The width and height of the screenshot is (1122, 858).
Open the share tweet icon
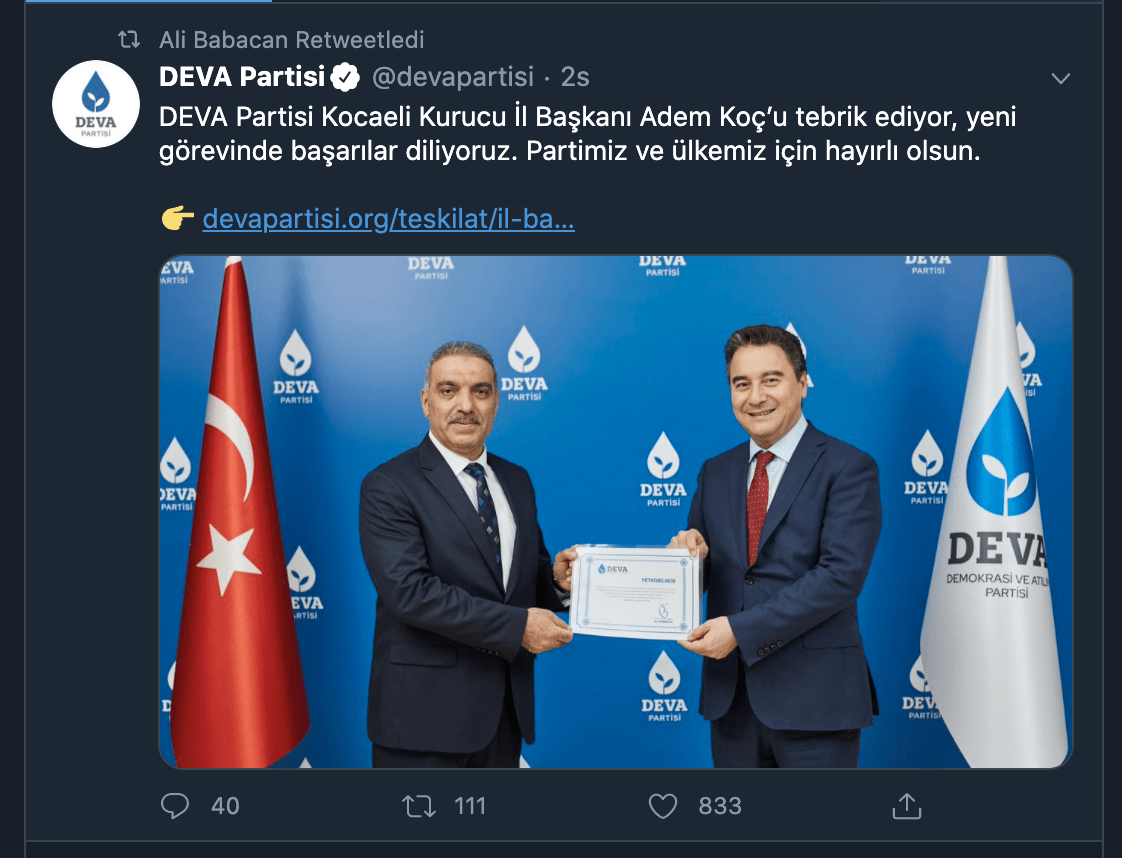(907, 806)
